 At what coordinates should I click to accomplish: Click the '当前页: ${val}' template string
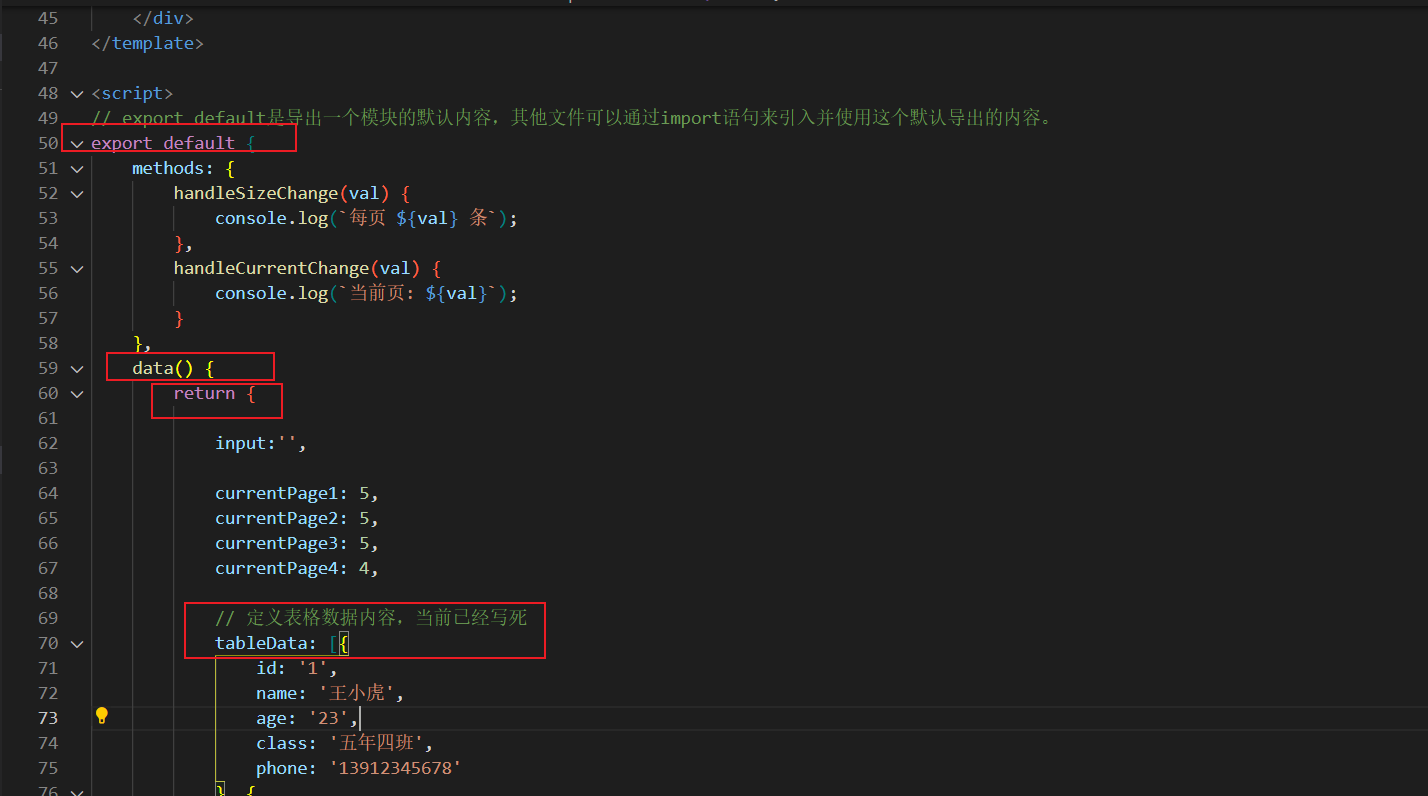tap(418, 293)
